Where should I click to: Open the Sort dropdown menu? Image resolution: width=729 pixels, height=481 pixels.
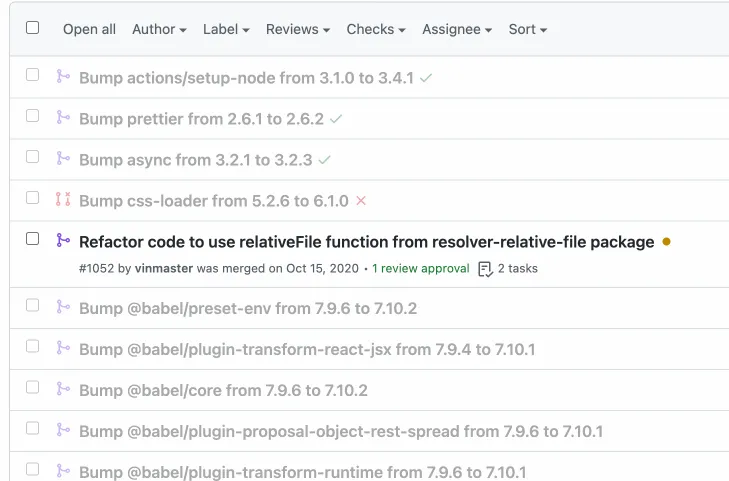(x=527, y=29)
